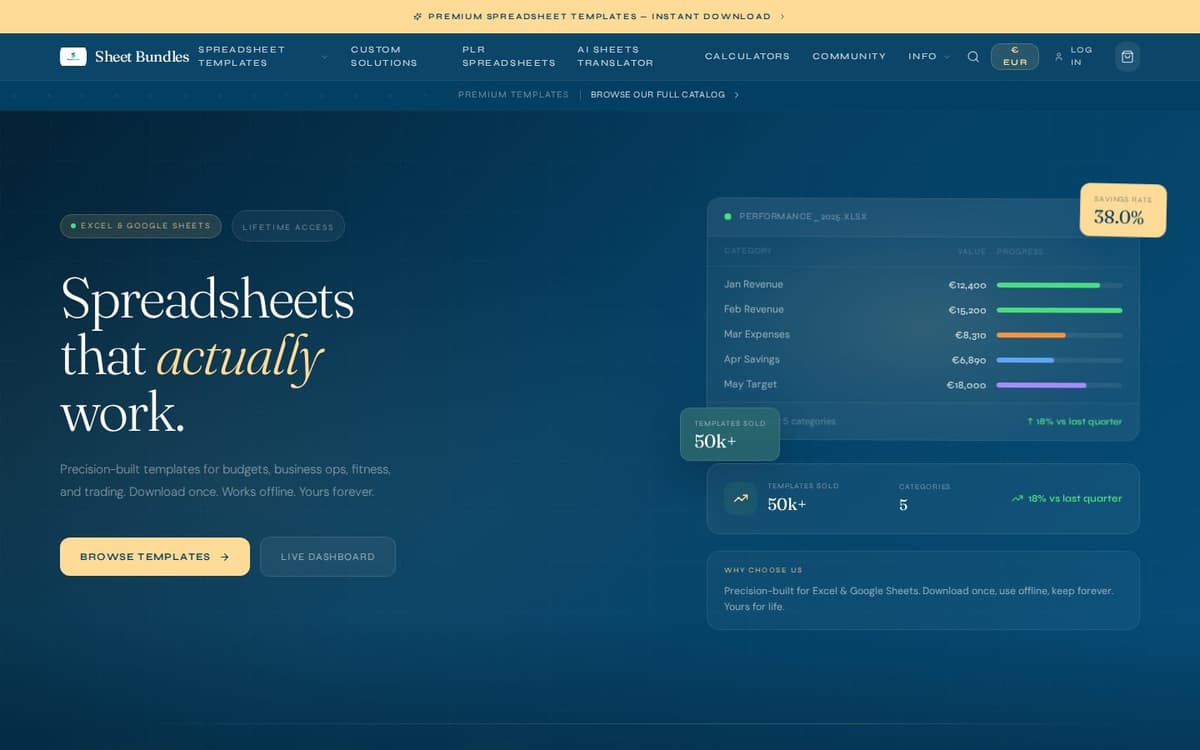1200x750 pixels.
Task: Click the Log In user icon
Action: point(1058,57)
